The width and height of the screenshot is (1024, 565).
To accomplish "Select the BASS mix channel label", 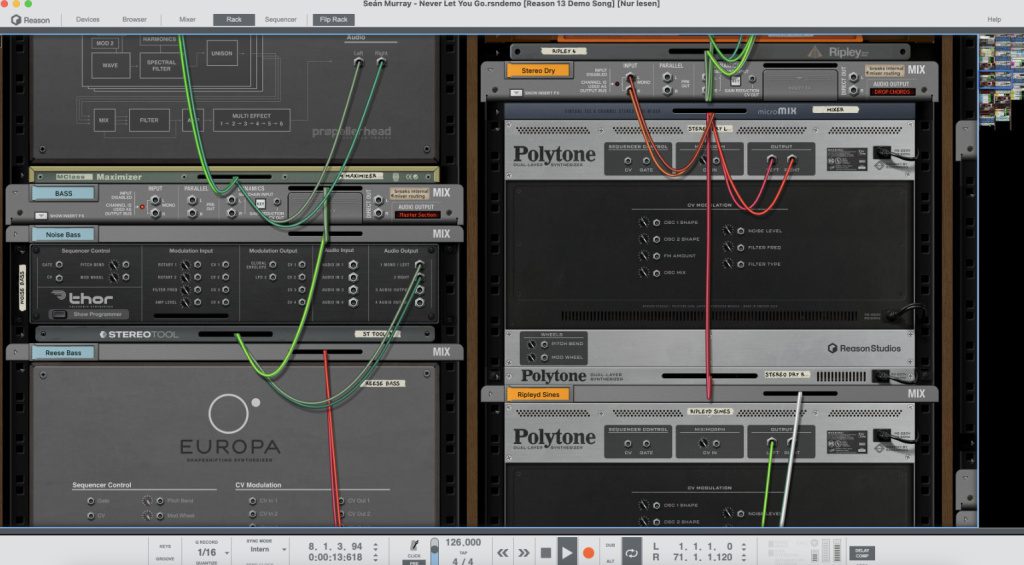I will point(64,193).
